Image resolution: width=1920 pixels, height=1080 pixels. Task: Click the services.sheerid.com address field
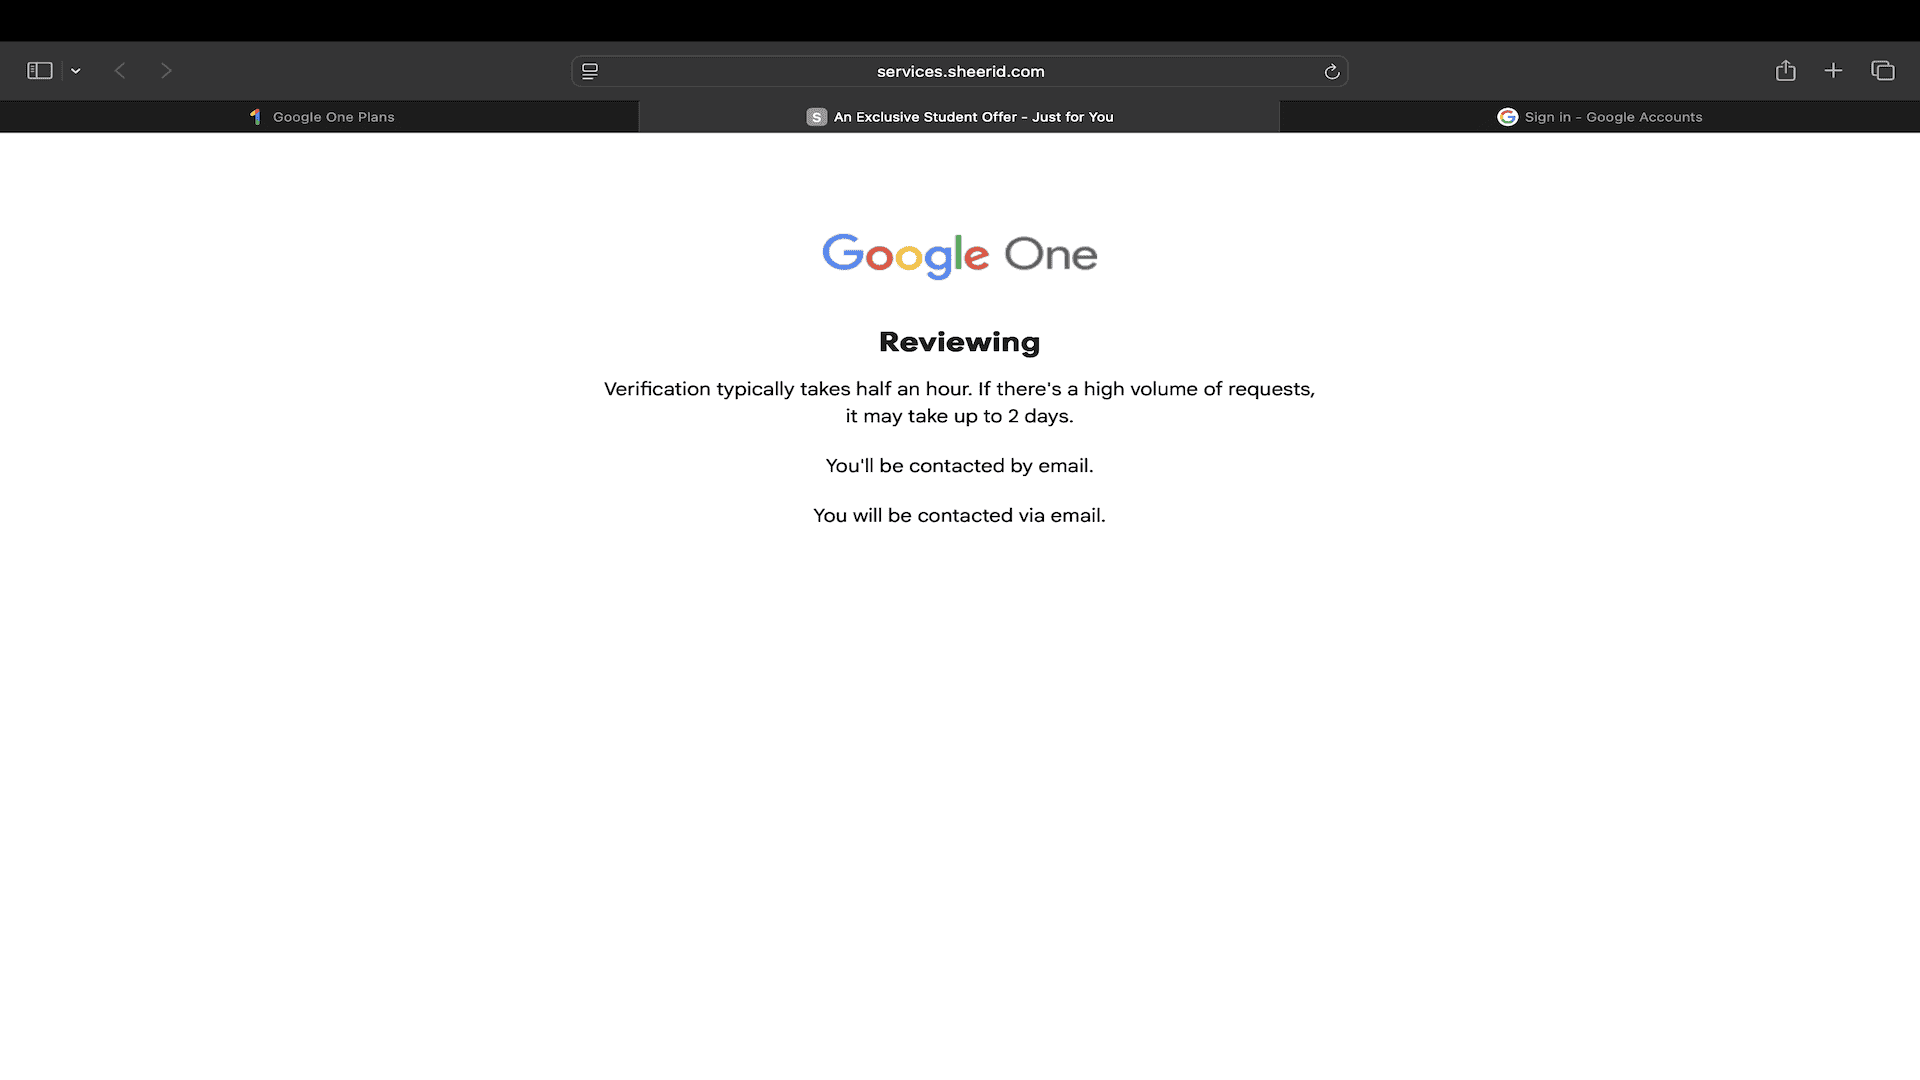960,71
